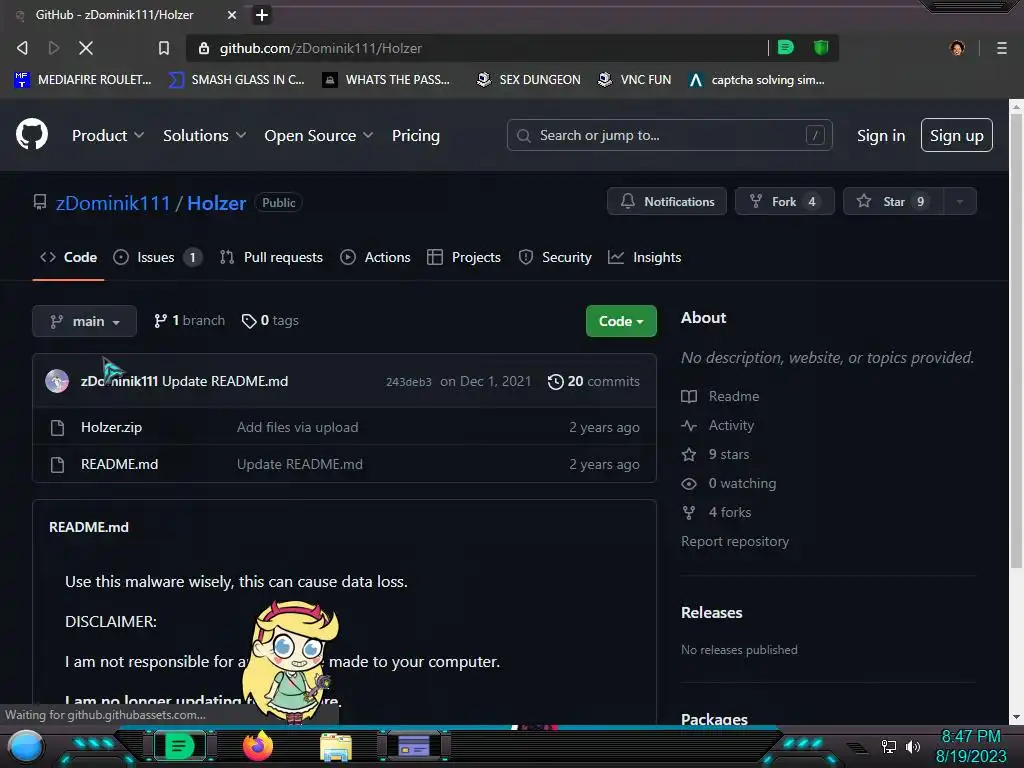1024x768 pixels.
Task: Expand the green Code dropdown button
Action: click(x=620, y=321)
